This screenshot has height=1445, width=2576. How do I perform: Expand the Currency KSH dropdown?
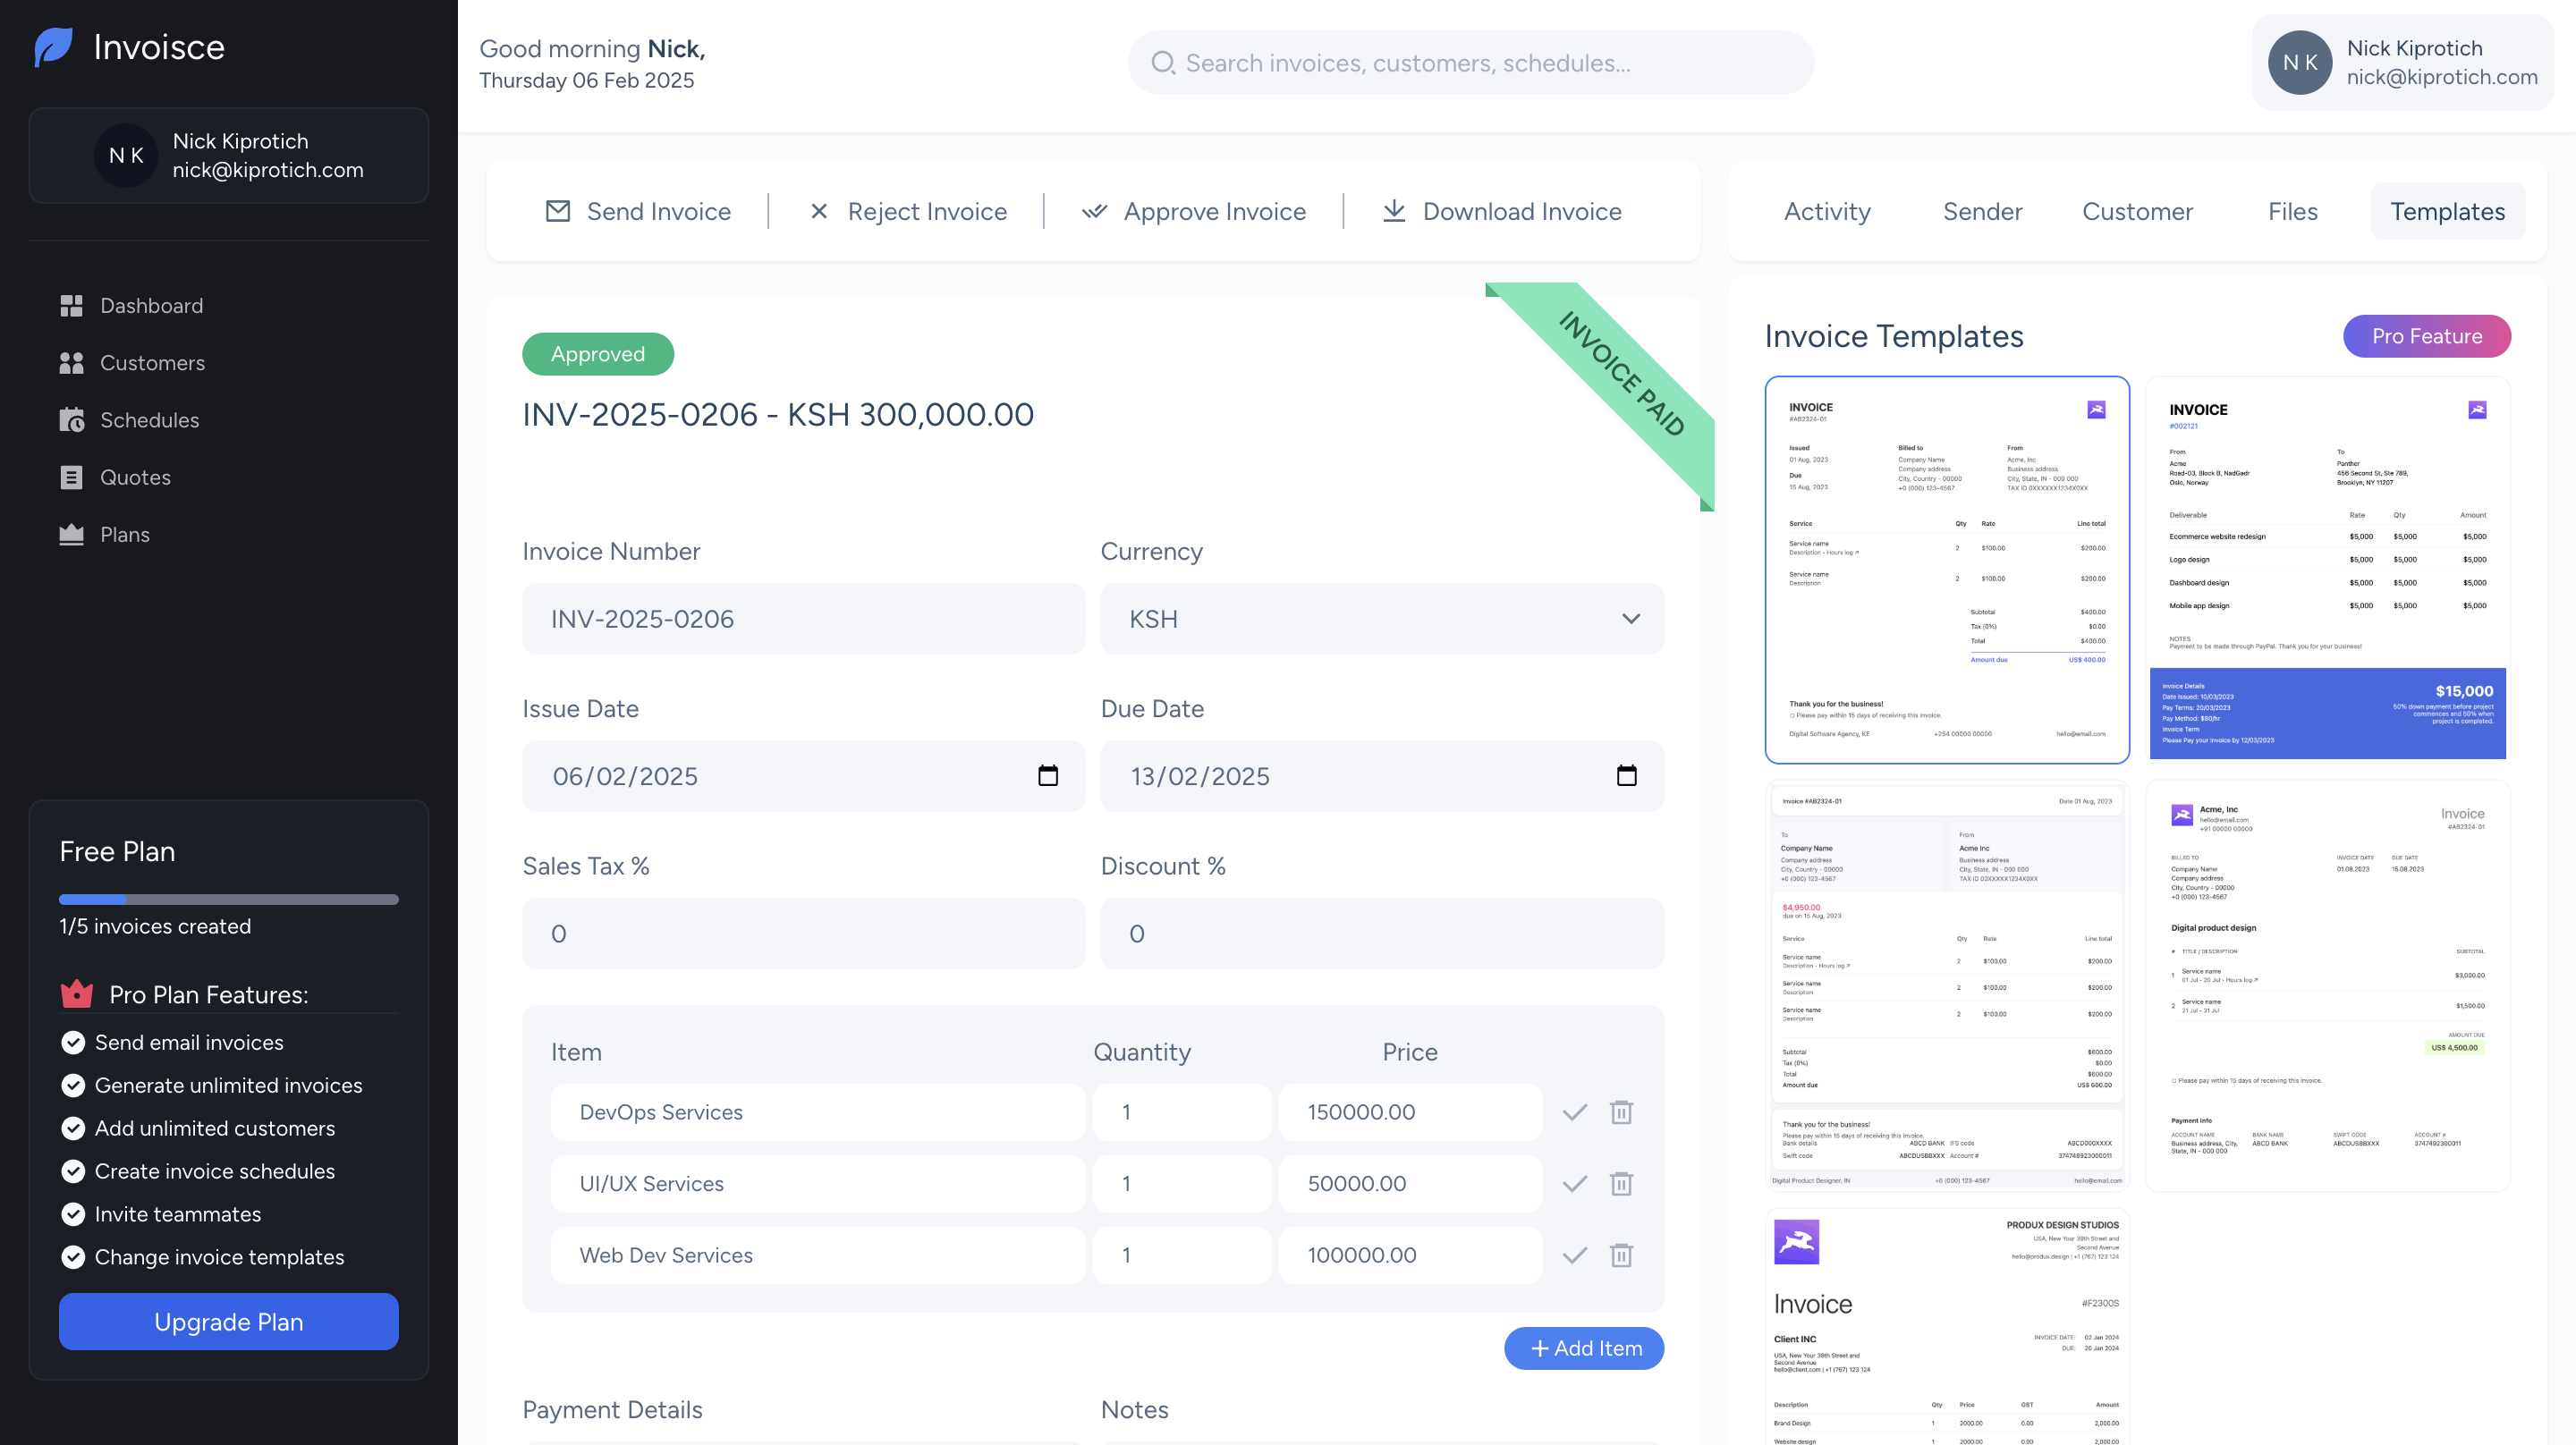[x=1630, y=619]
